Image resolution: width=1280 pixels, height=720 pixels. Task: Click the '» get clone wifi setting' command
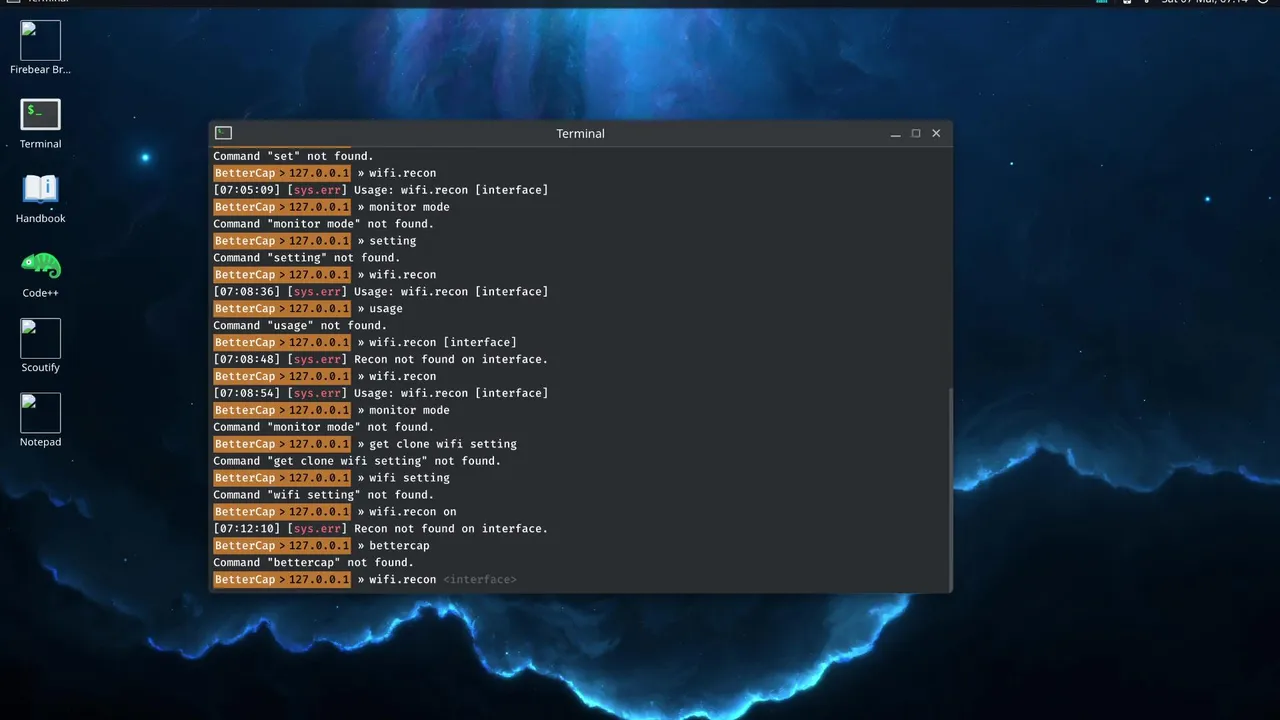click(x=365, y=445)
